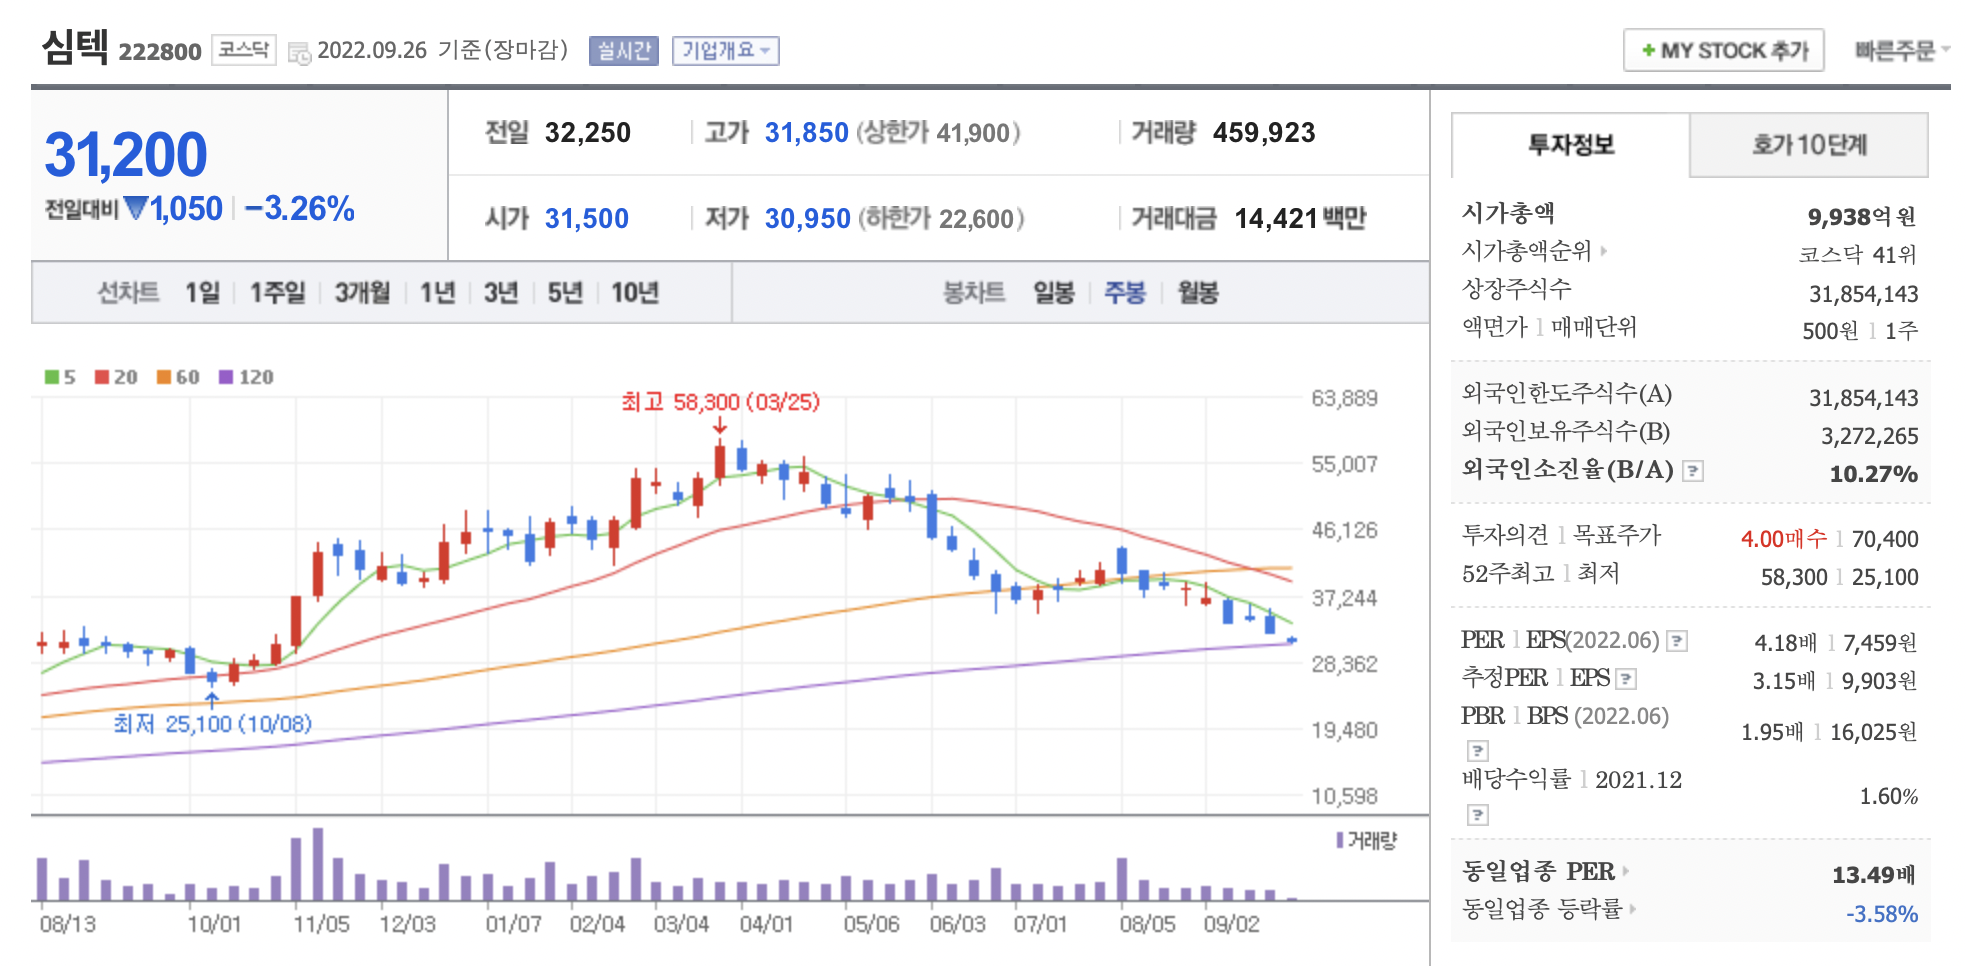Expand the 빠른주문 dropdown
This screenshot has width=1966, height=966.
tap(1902, 50)
